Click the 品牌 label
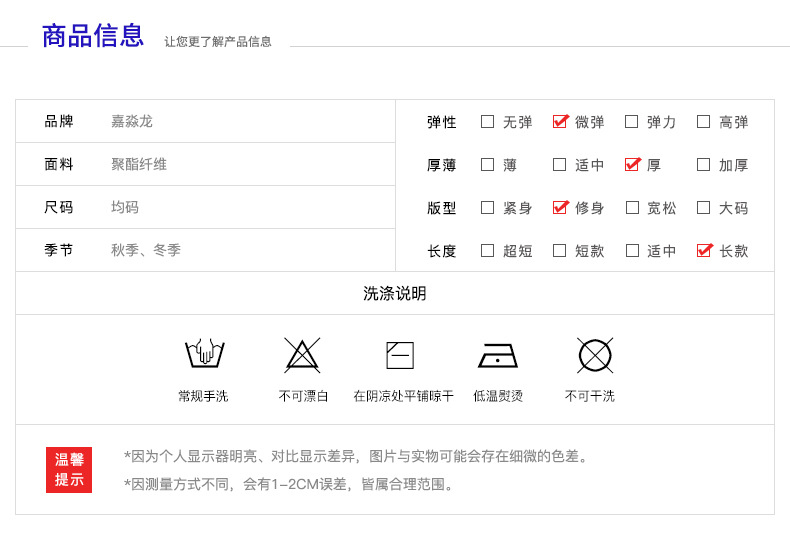 click(x=59, y=121)
